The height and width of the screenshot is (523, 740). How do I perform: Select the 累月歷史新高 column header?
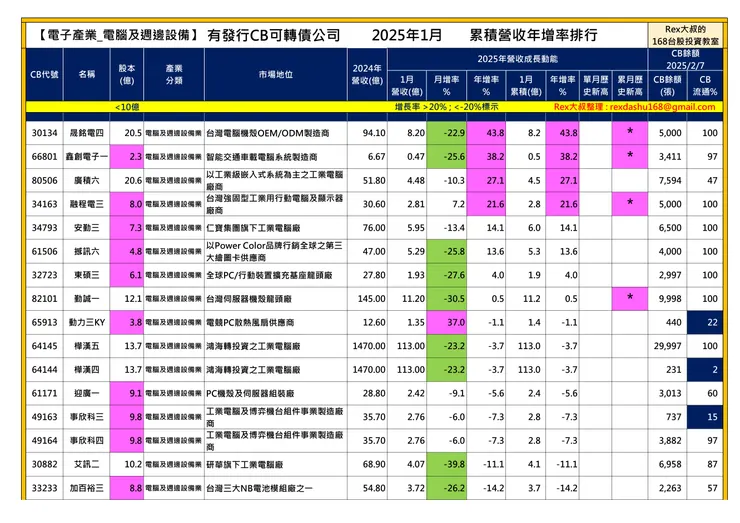[x=630, y=85]
